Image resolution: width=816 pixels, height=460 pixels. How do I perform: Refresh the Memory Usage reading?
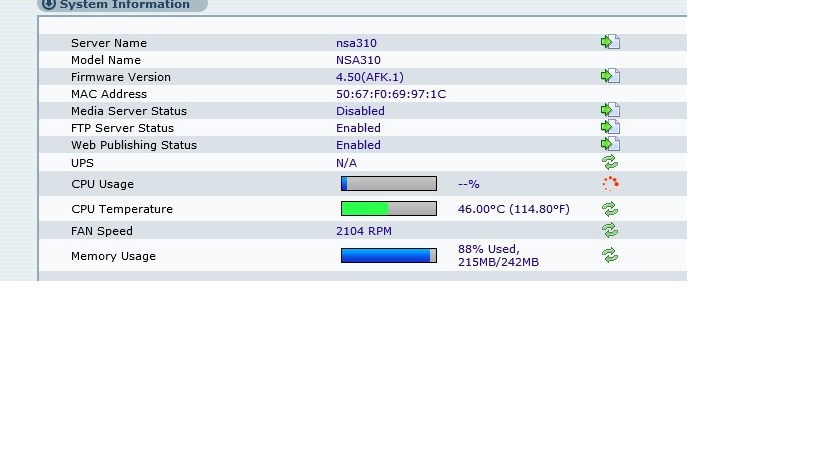click(610, 255)
